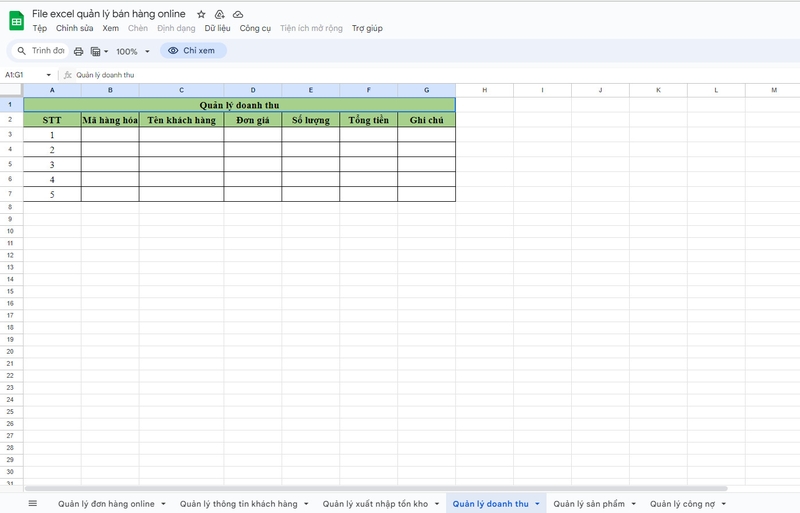Viewport: 800px width, 513px height.
Task: Select column M header
Action: [x=774, y=90]
